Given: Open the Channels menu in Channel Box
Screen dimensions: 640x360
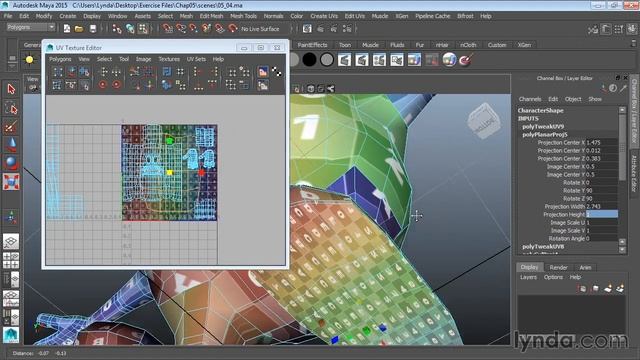Looking at the screenshot, I should [530, 99].
